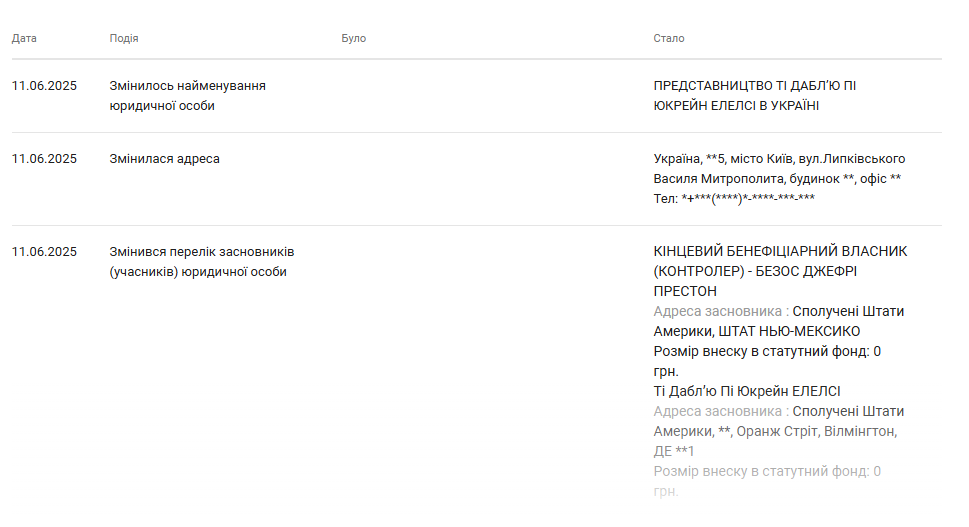Click the "КІНЦЕВИЙ БЕНЕФІЦІАРНИЙ ВЛАСНИК" entry

(780, 252)
